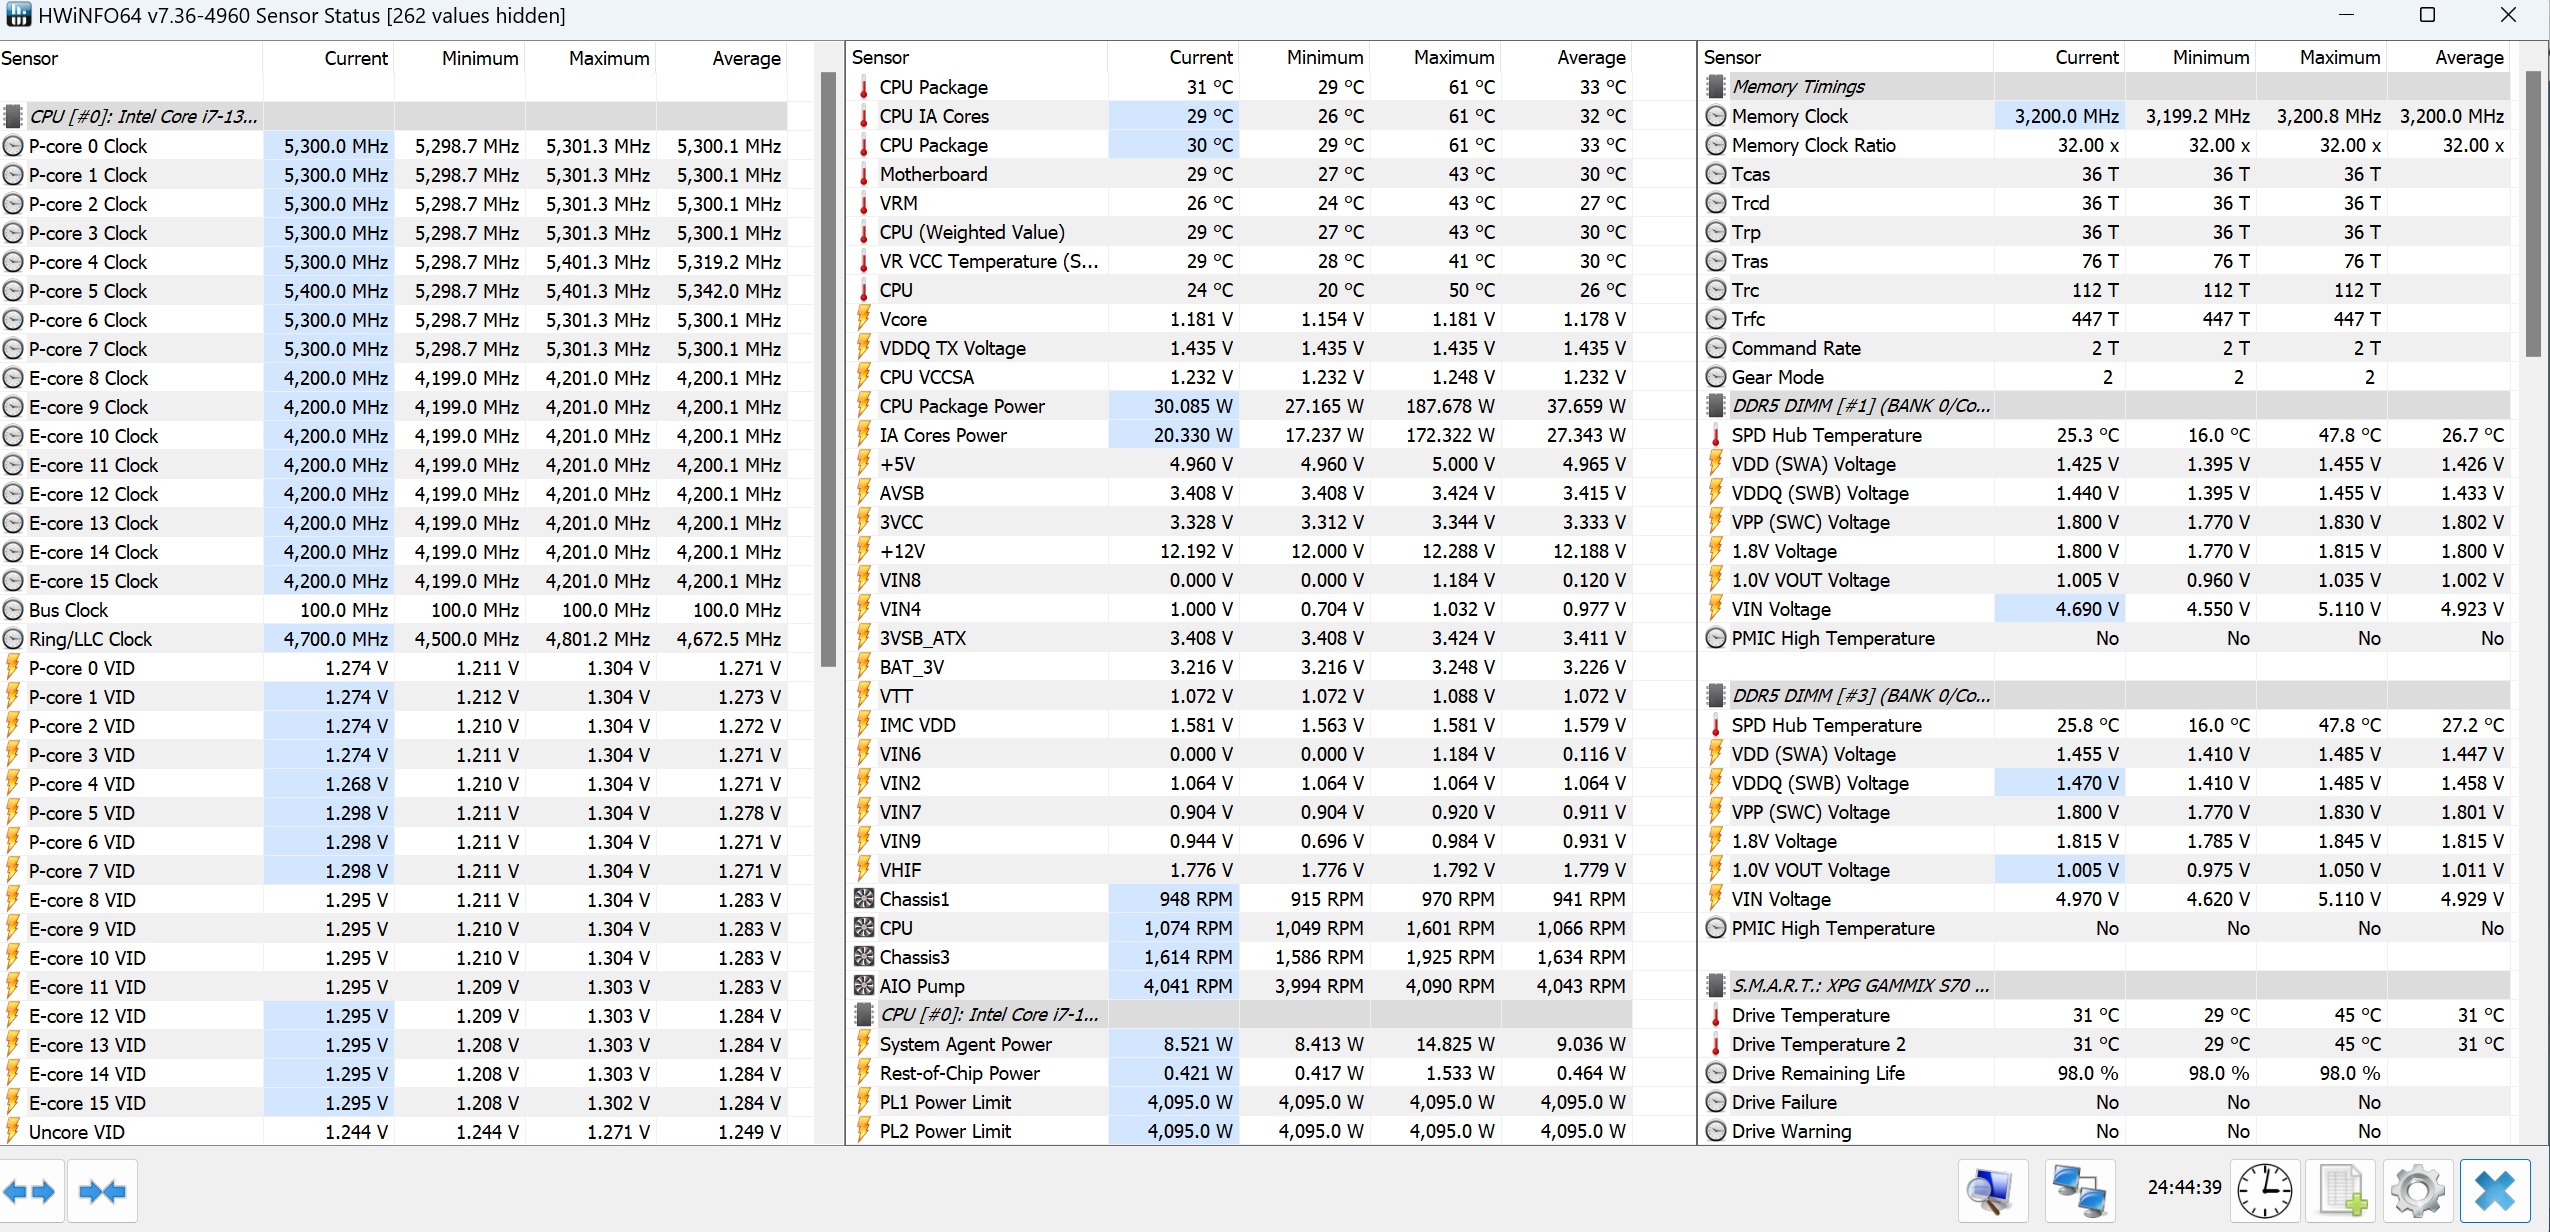Select the E-core 8 Clock row
This screenshot has width=2550, height=1232.
click(394, 378)
